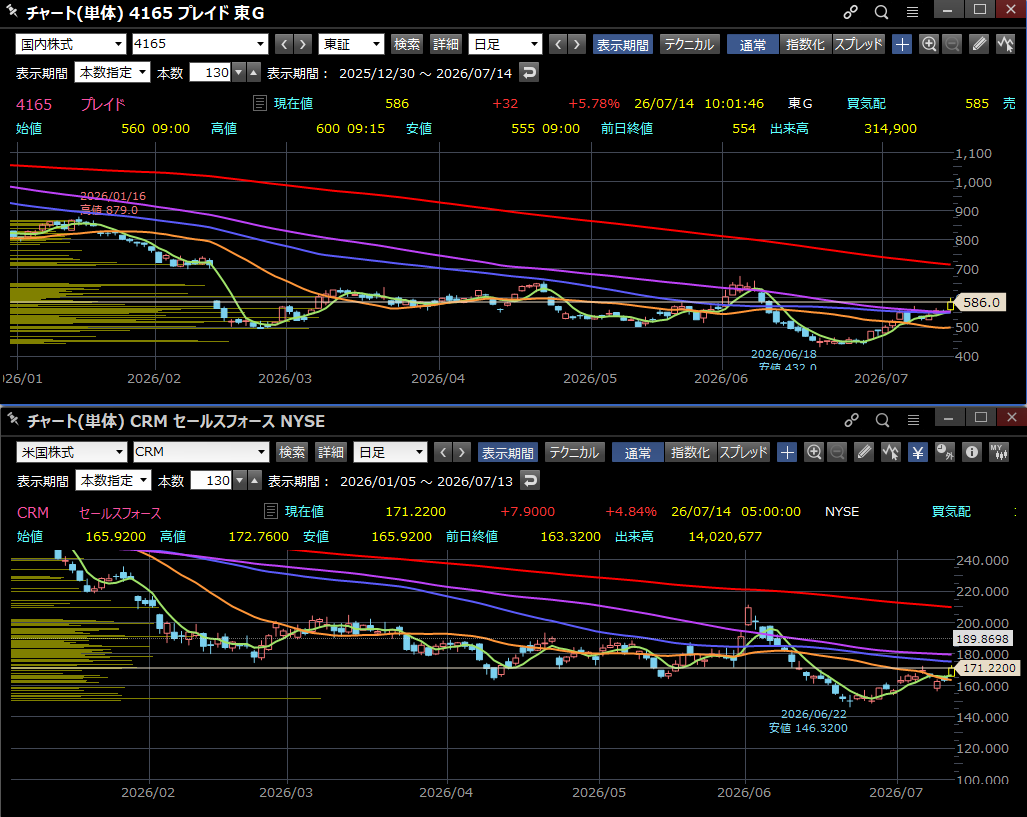Open the 本数指定 dropdown in top chart
Image resolution: width=1027 pixels, height=817 pixels.
tap(113, 72)
